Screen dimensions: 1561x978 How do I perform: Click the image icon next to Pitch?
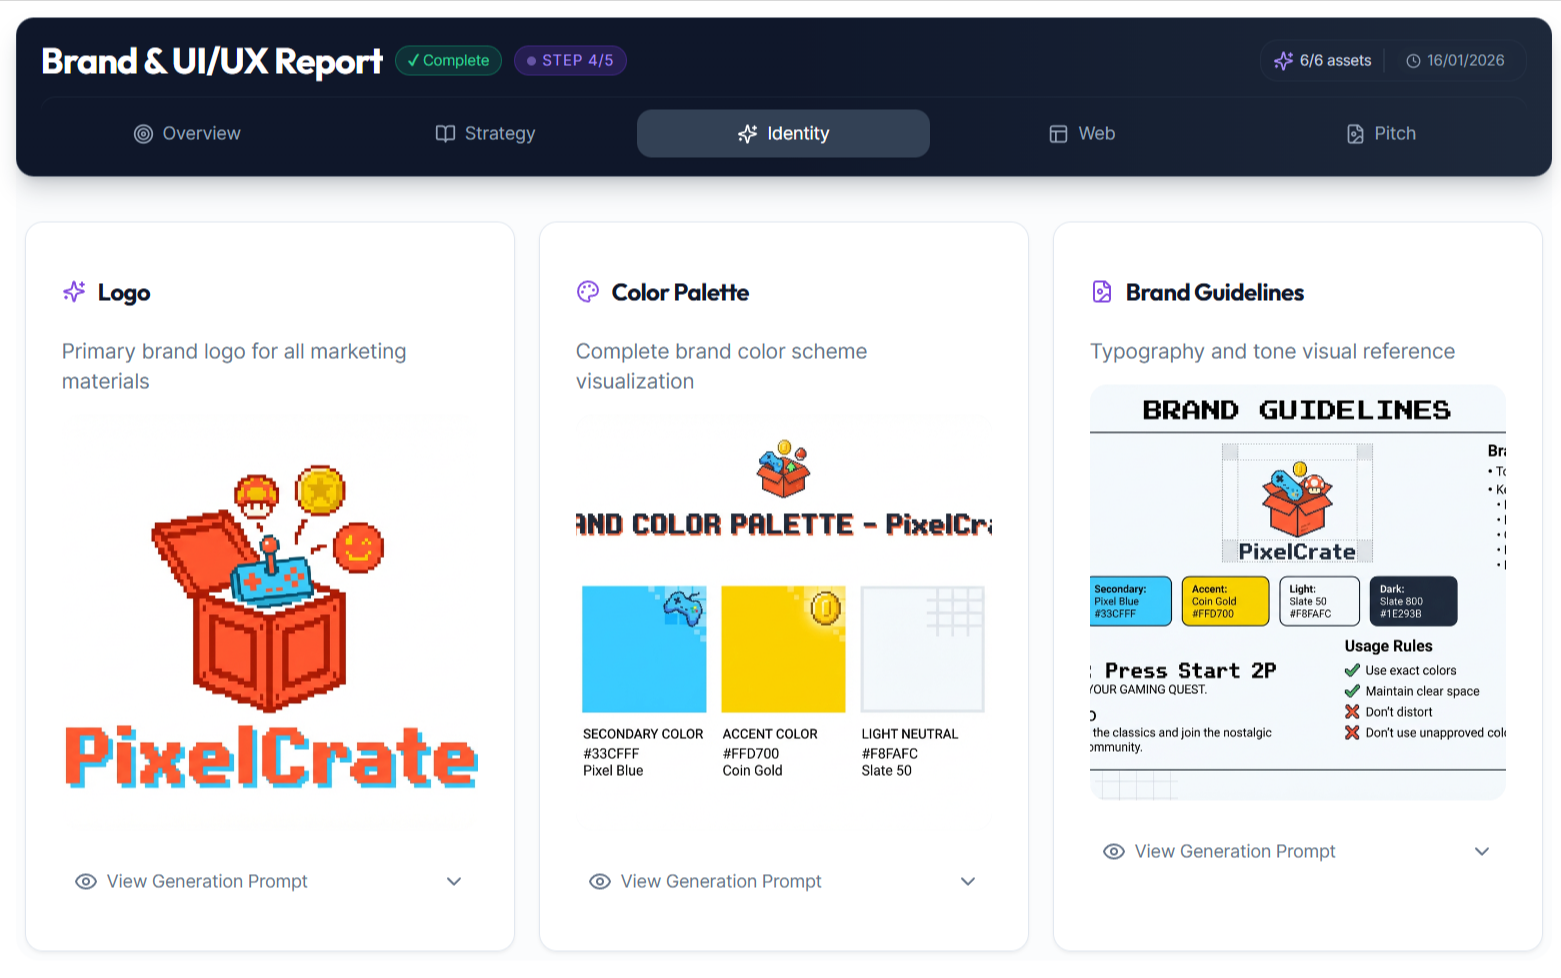coord(1356,133)
